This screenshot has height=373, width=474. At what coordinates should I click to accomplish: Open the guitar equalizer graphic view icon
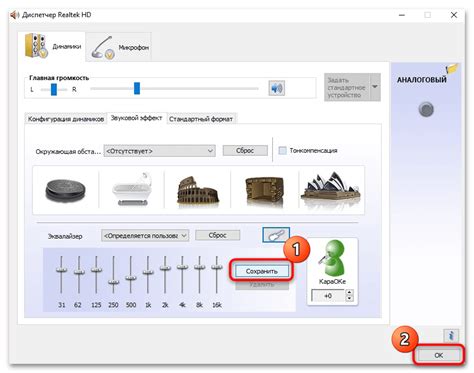pos(276,235)
